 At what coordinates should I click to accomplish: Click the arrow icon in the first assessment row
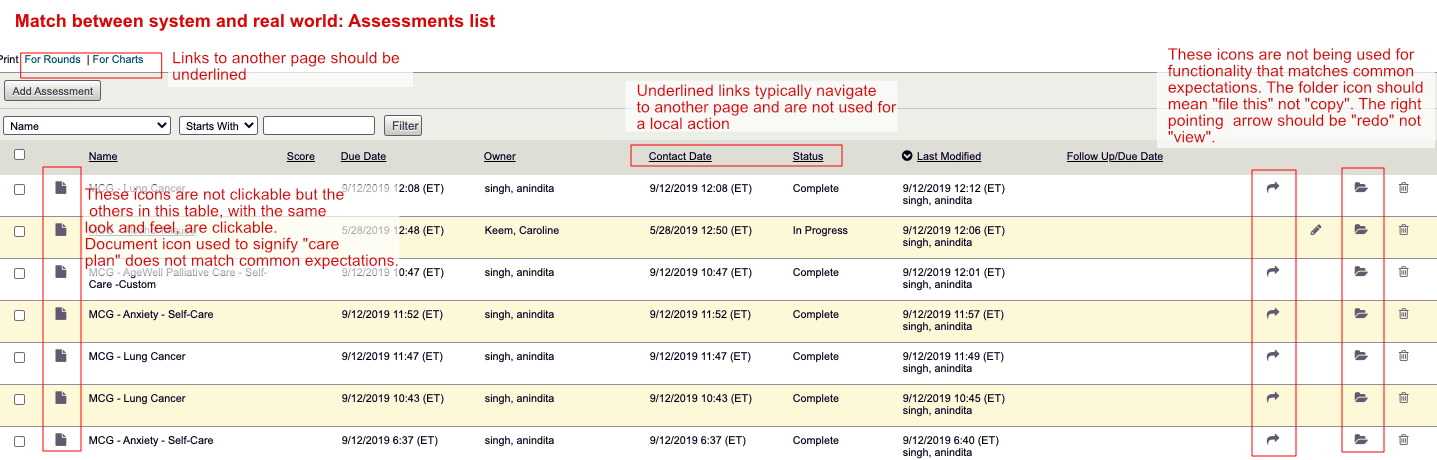[1273, 188]
